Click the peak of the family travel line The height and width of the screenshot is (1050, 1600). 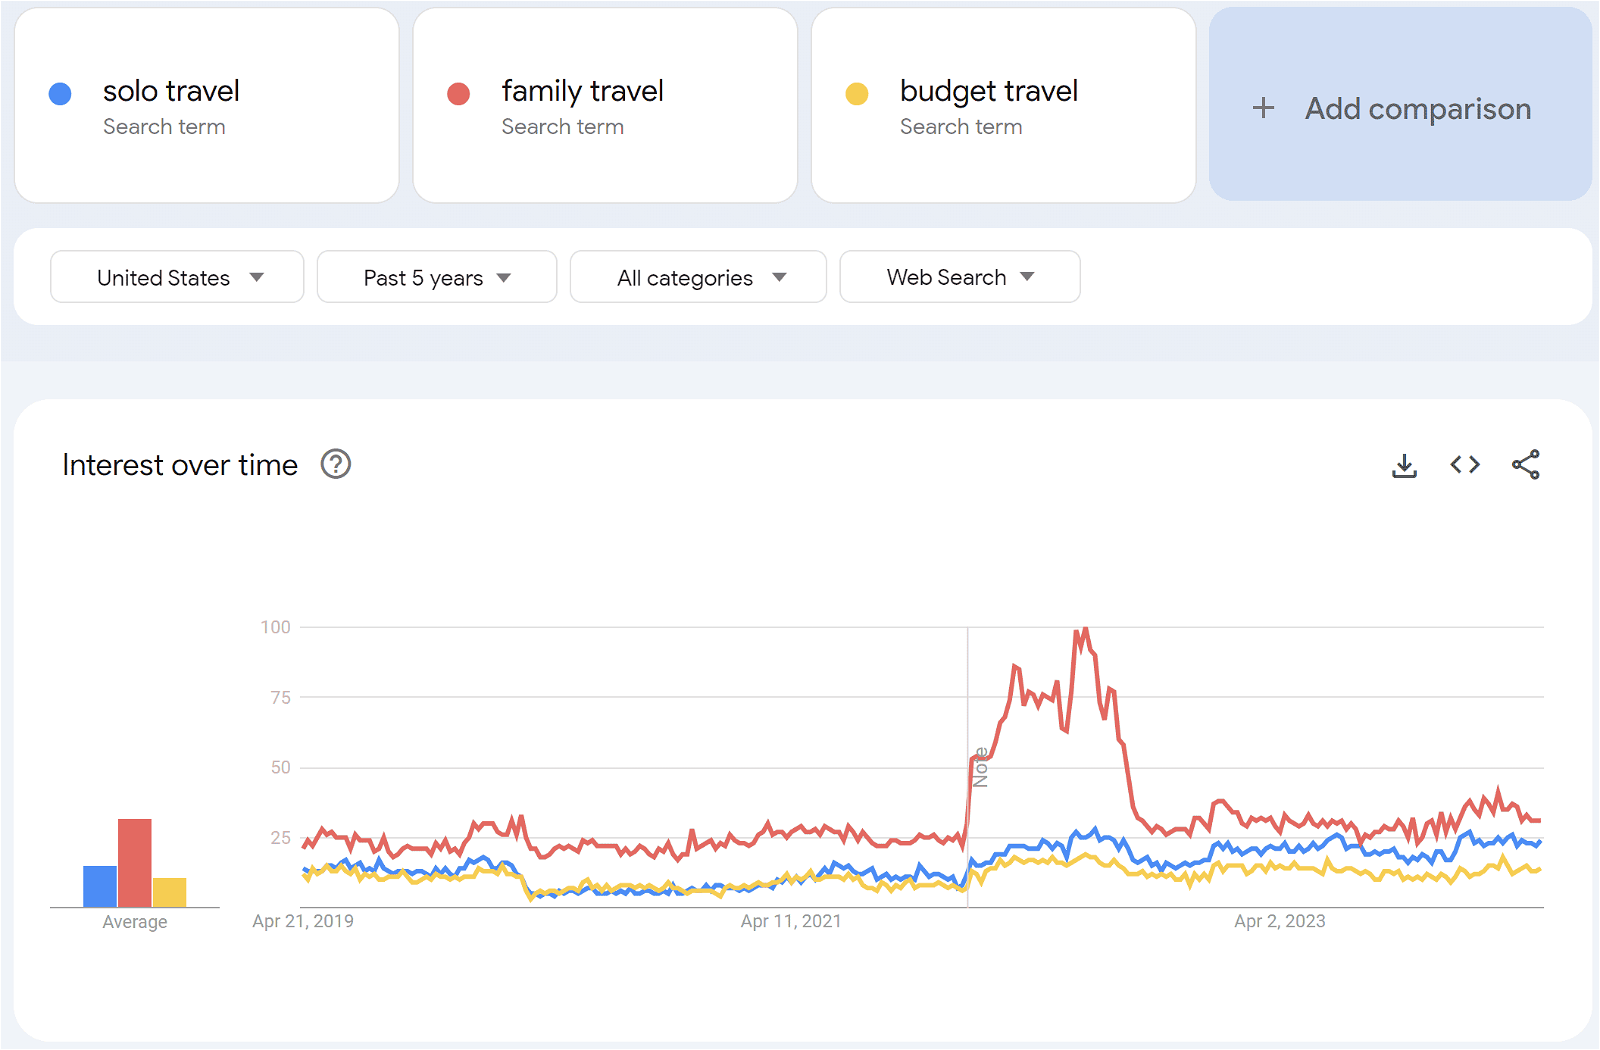pos(1084,629)
